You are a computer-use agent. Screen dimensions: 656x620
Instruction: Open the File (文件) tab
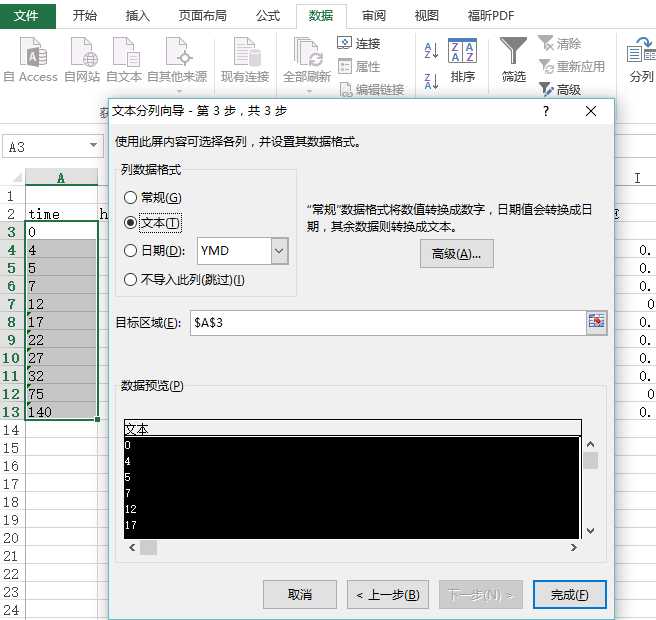coord(26,16)
